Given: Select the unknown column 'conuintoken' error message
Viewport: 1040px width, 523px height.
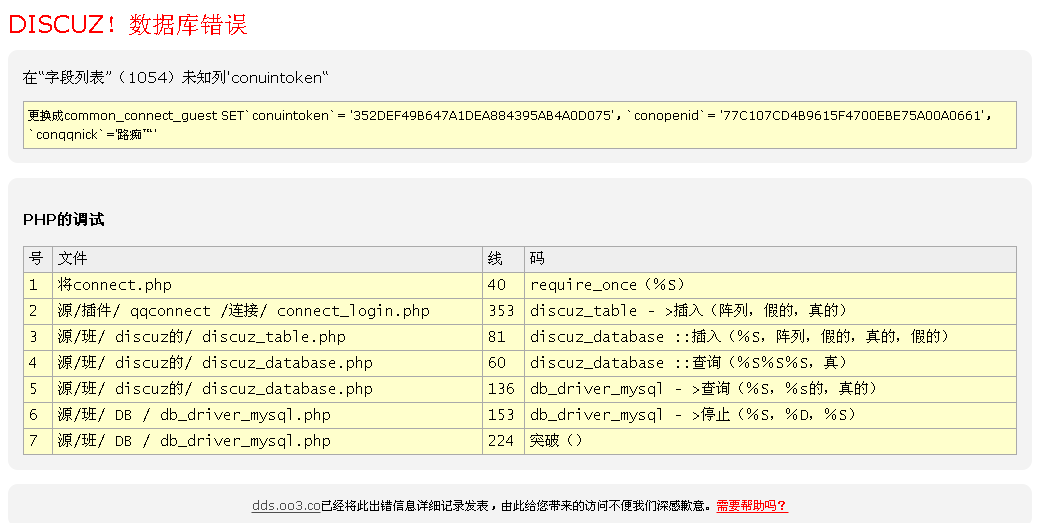Looking at the screenshot, I should (x=176, y=78).
